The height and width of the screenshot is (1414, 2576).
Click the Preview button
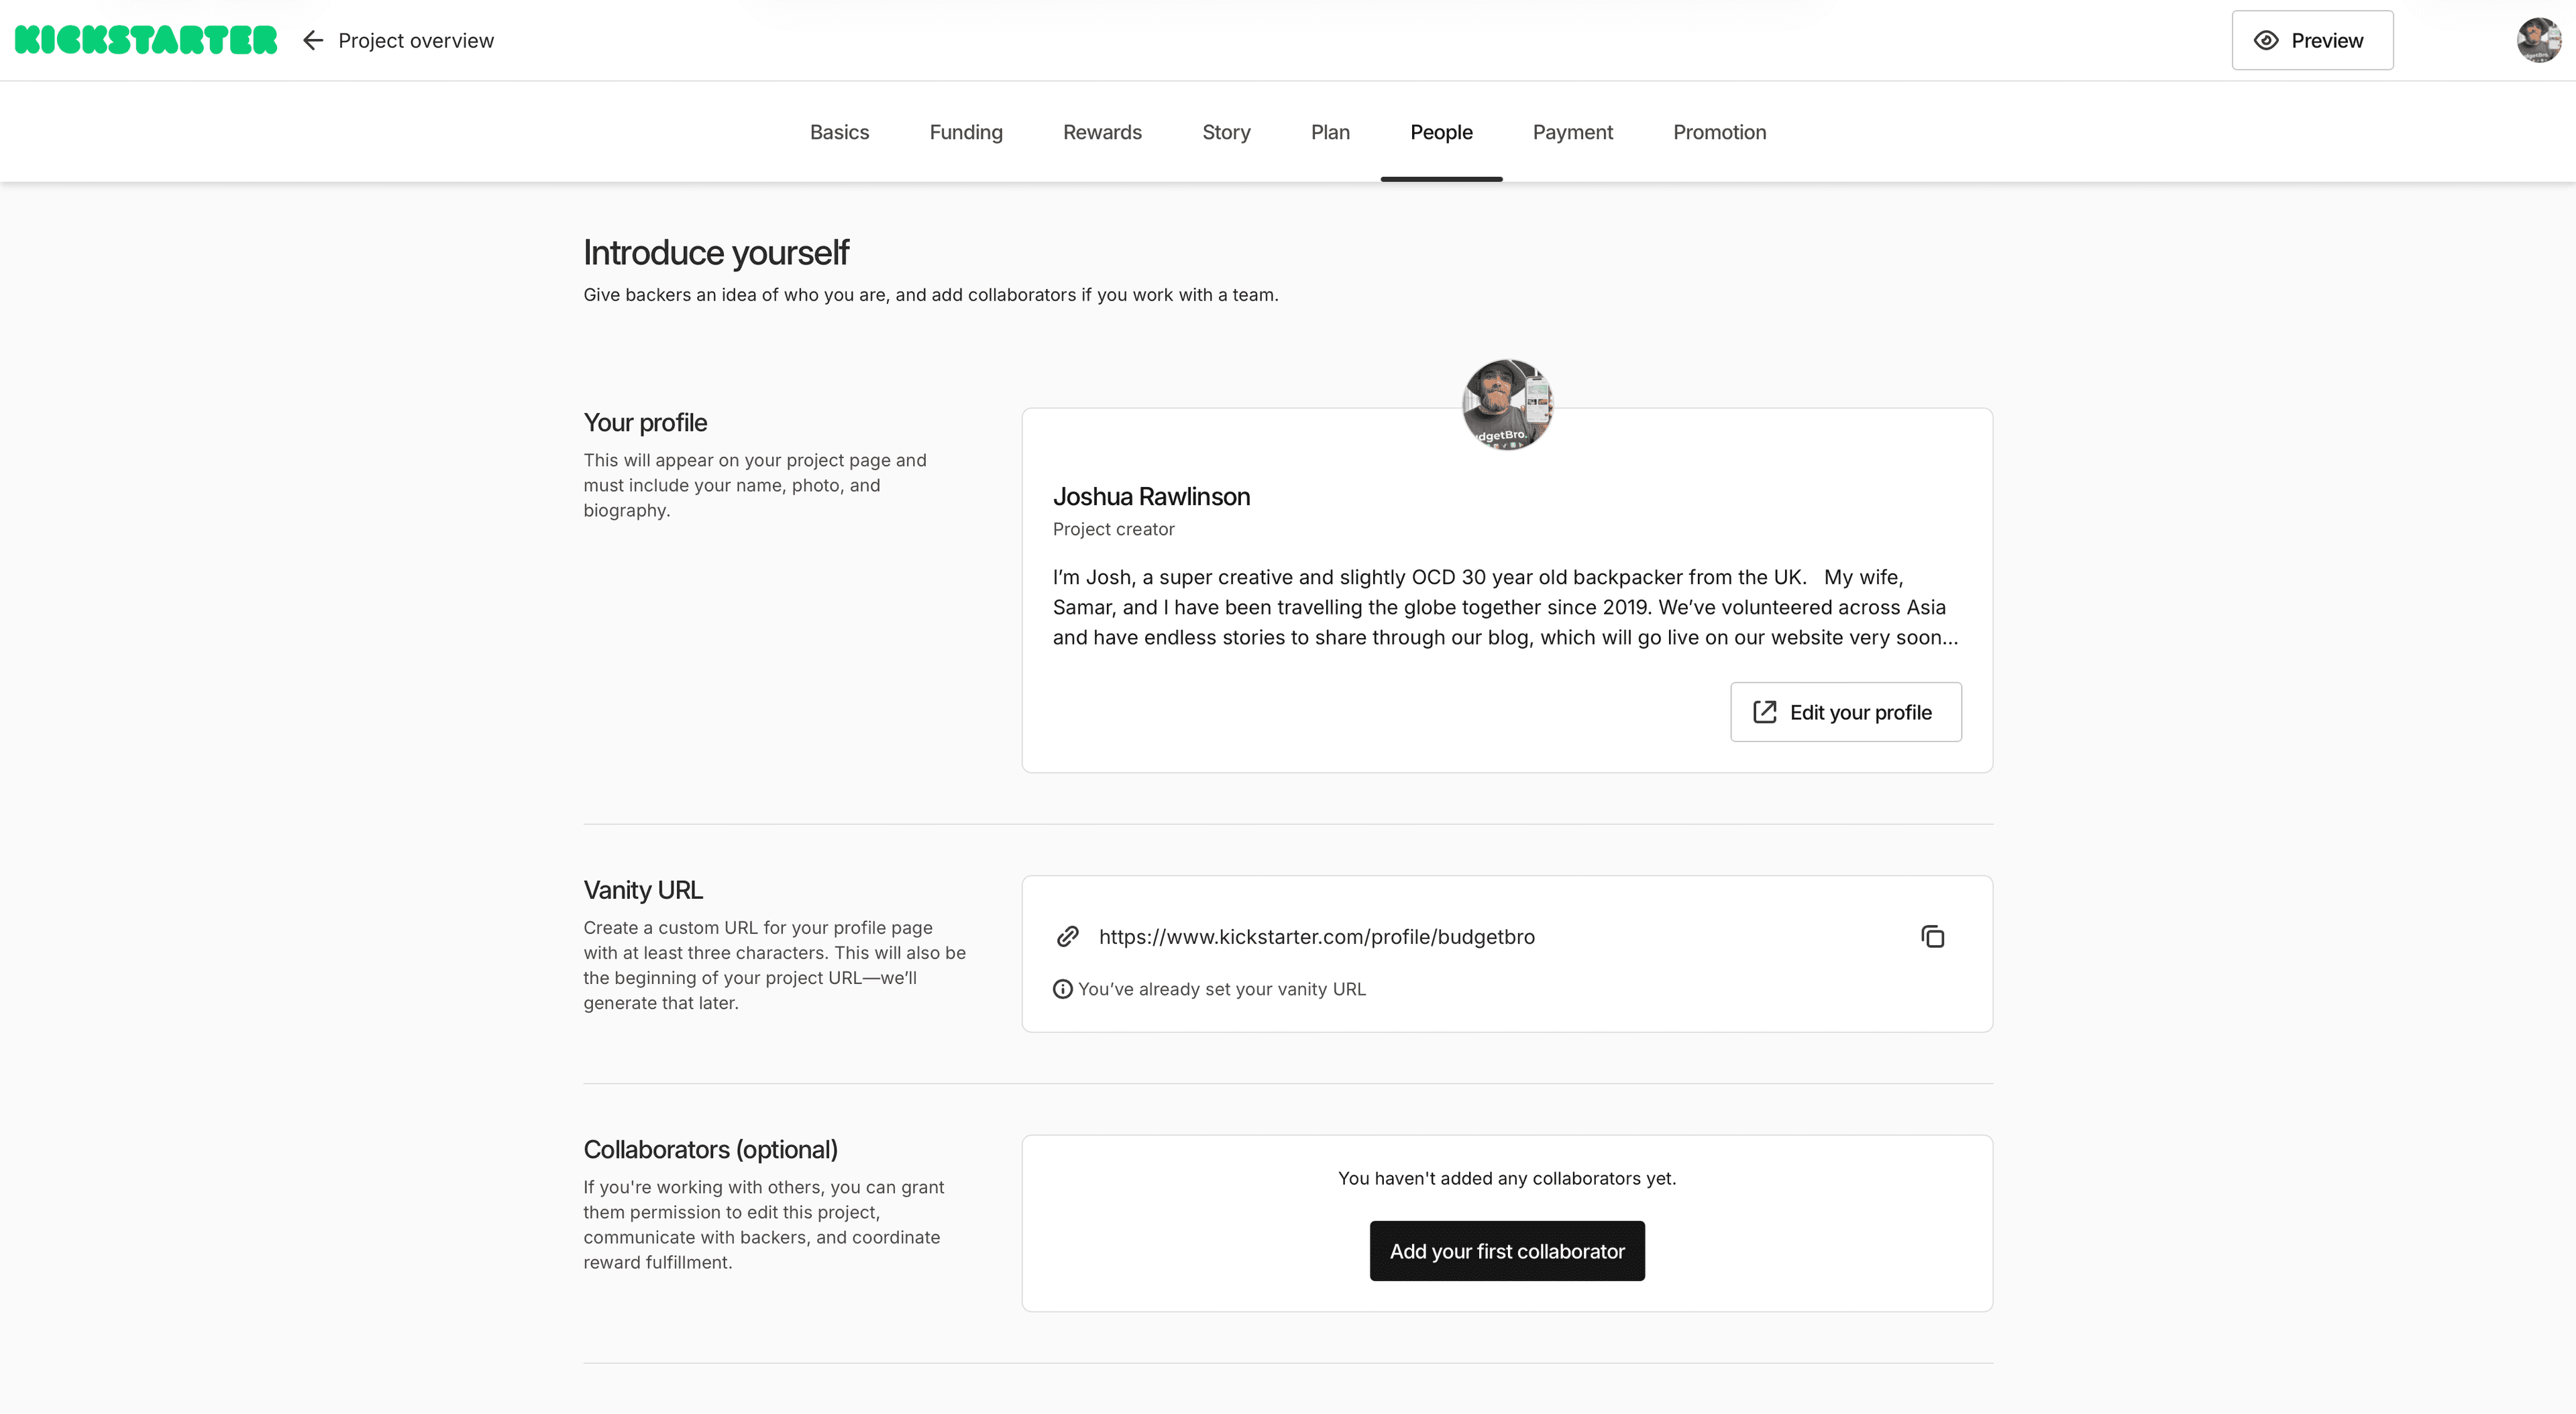coord(2311,40)
